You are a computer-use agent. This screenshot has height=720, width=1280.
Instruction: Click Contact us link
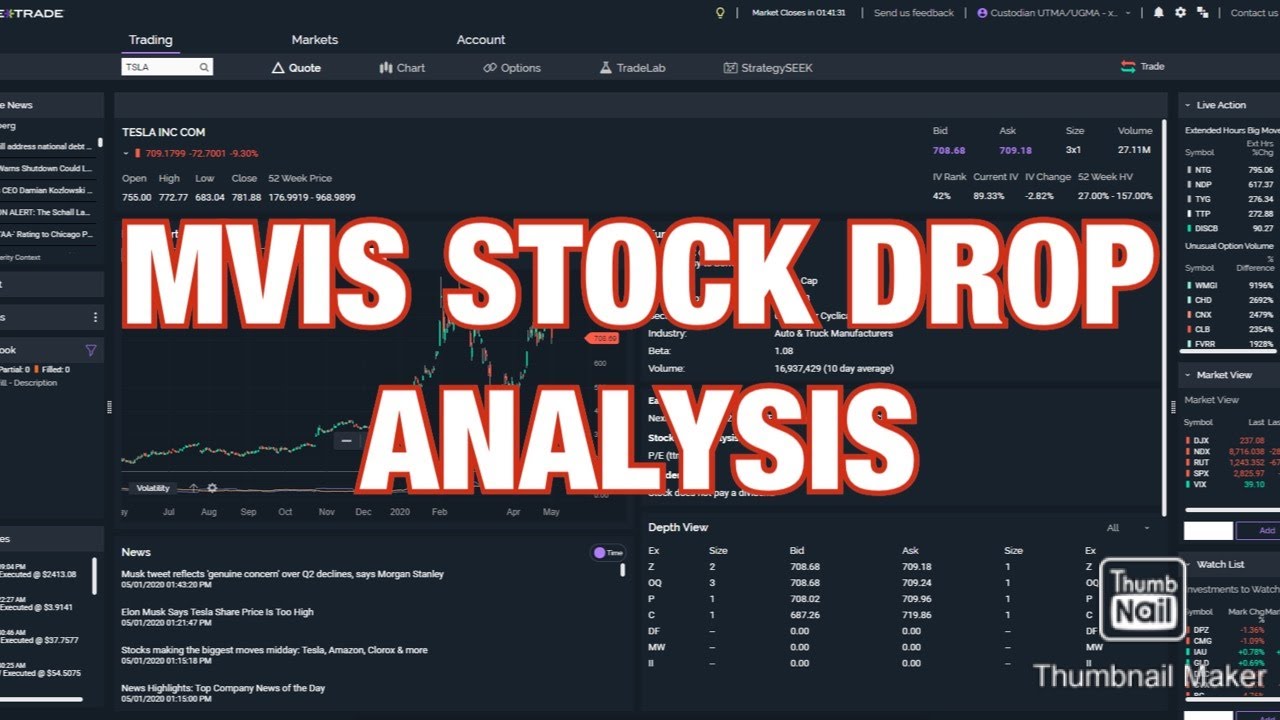tap(1254, 13)
